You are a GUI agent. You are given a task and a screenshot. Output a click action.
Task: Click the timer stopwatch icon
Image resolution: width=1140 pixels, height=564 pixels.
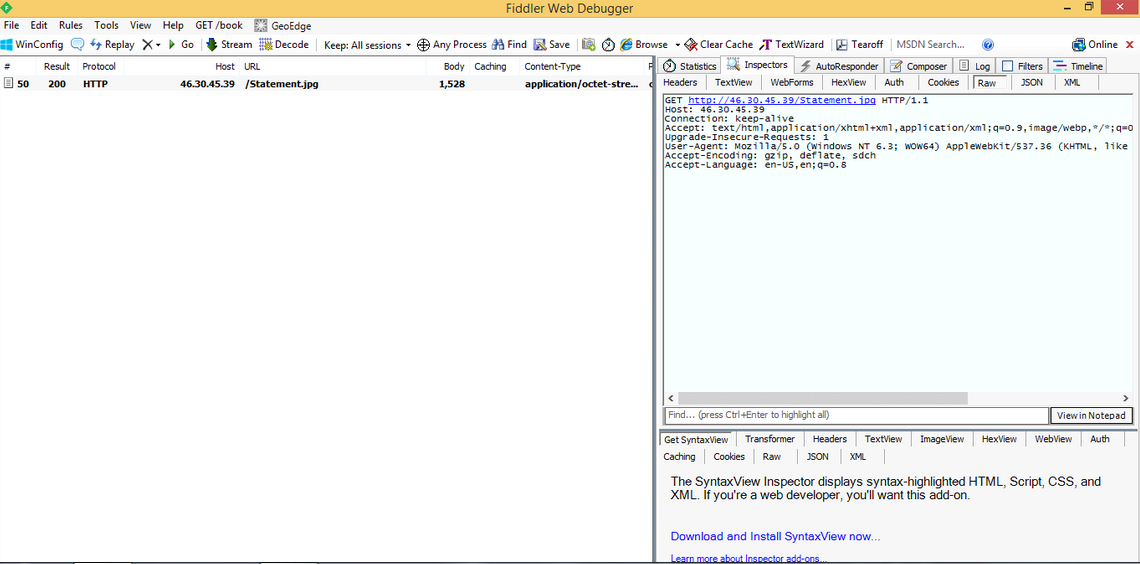point(608,45)
